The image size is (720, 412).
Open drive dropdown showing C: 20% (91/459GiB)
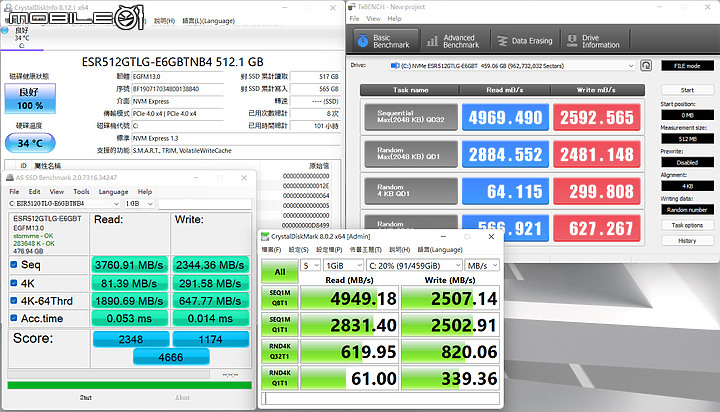click(x=415, y=265)
